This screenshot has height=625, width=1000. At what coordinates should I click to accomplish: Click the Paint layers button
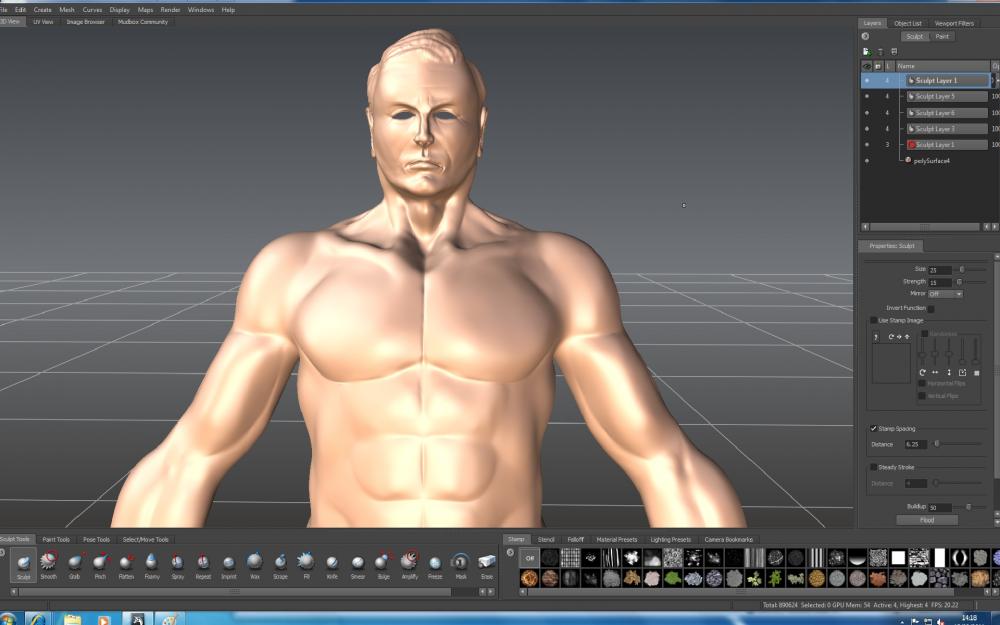pos(942,36)
